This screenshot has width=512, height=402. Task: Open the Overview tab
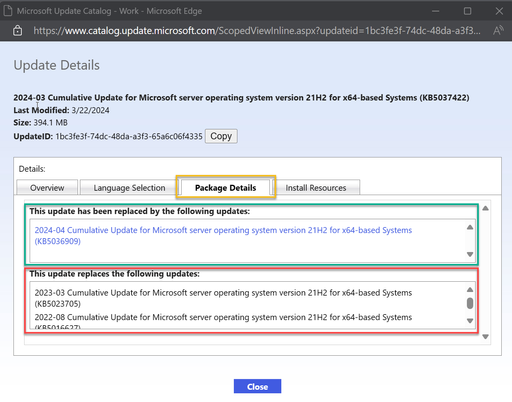tap(47, 188)
